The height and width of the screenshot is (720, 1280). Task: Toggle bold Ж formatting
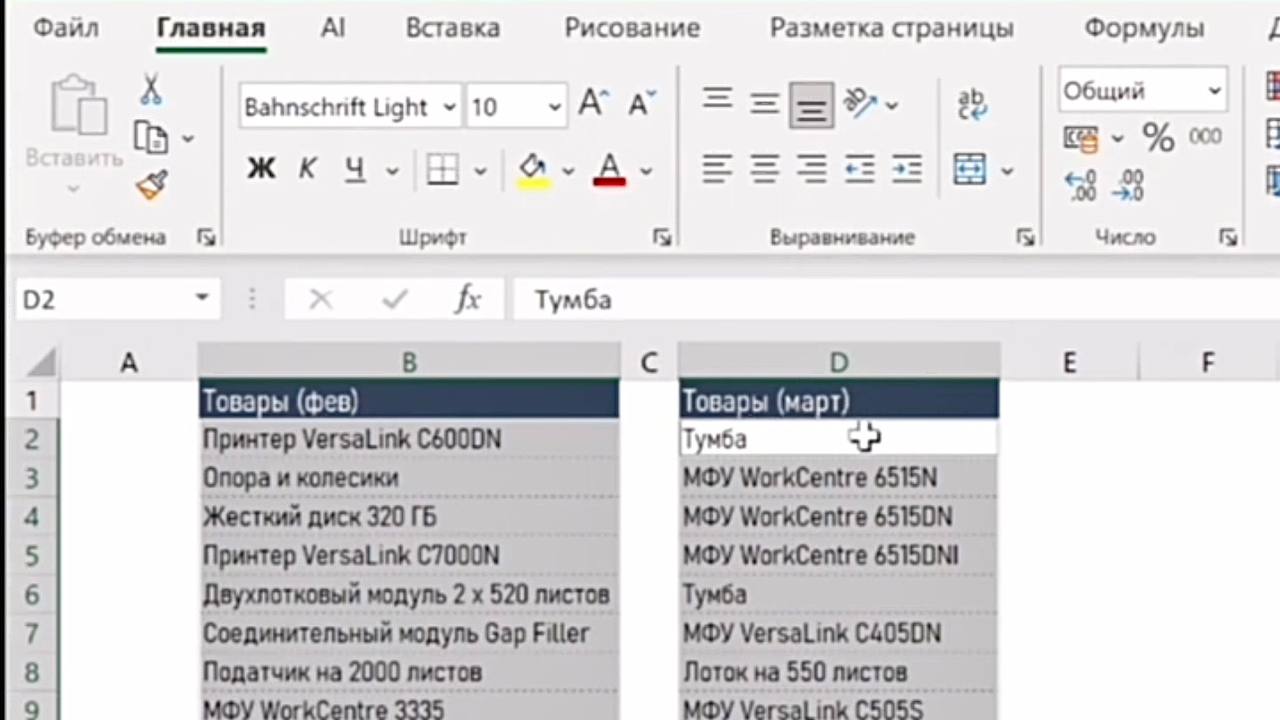click(x=261, y=170)
